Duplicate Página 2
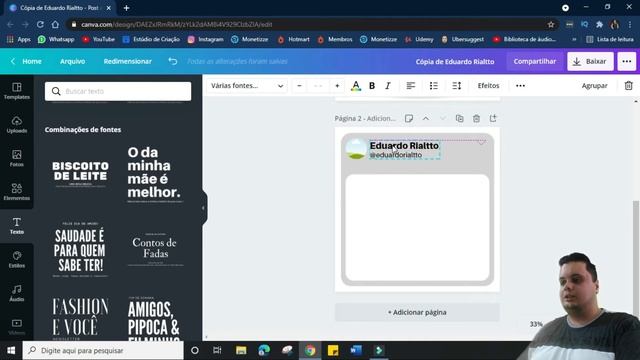The width and height of the screenshot is (640, 360). [x=460, y=118]
